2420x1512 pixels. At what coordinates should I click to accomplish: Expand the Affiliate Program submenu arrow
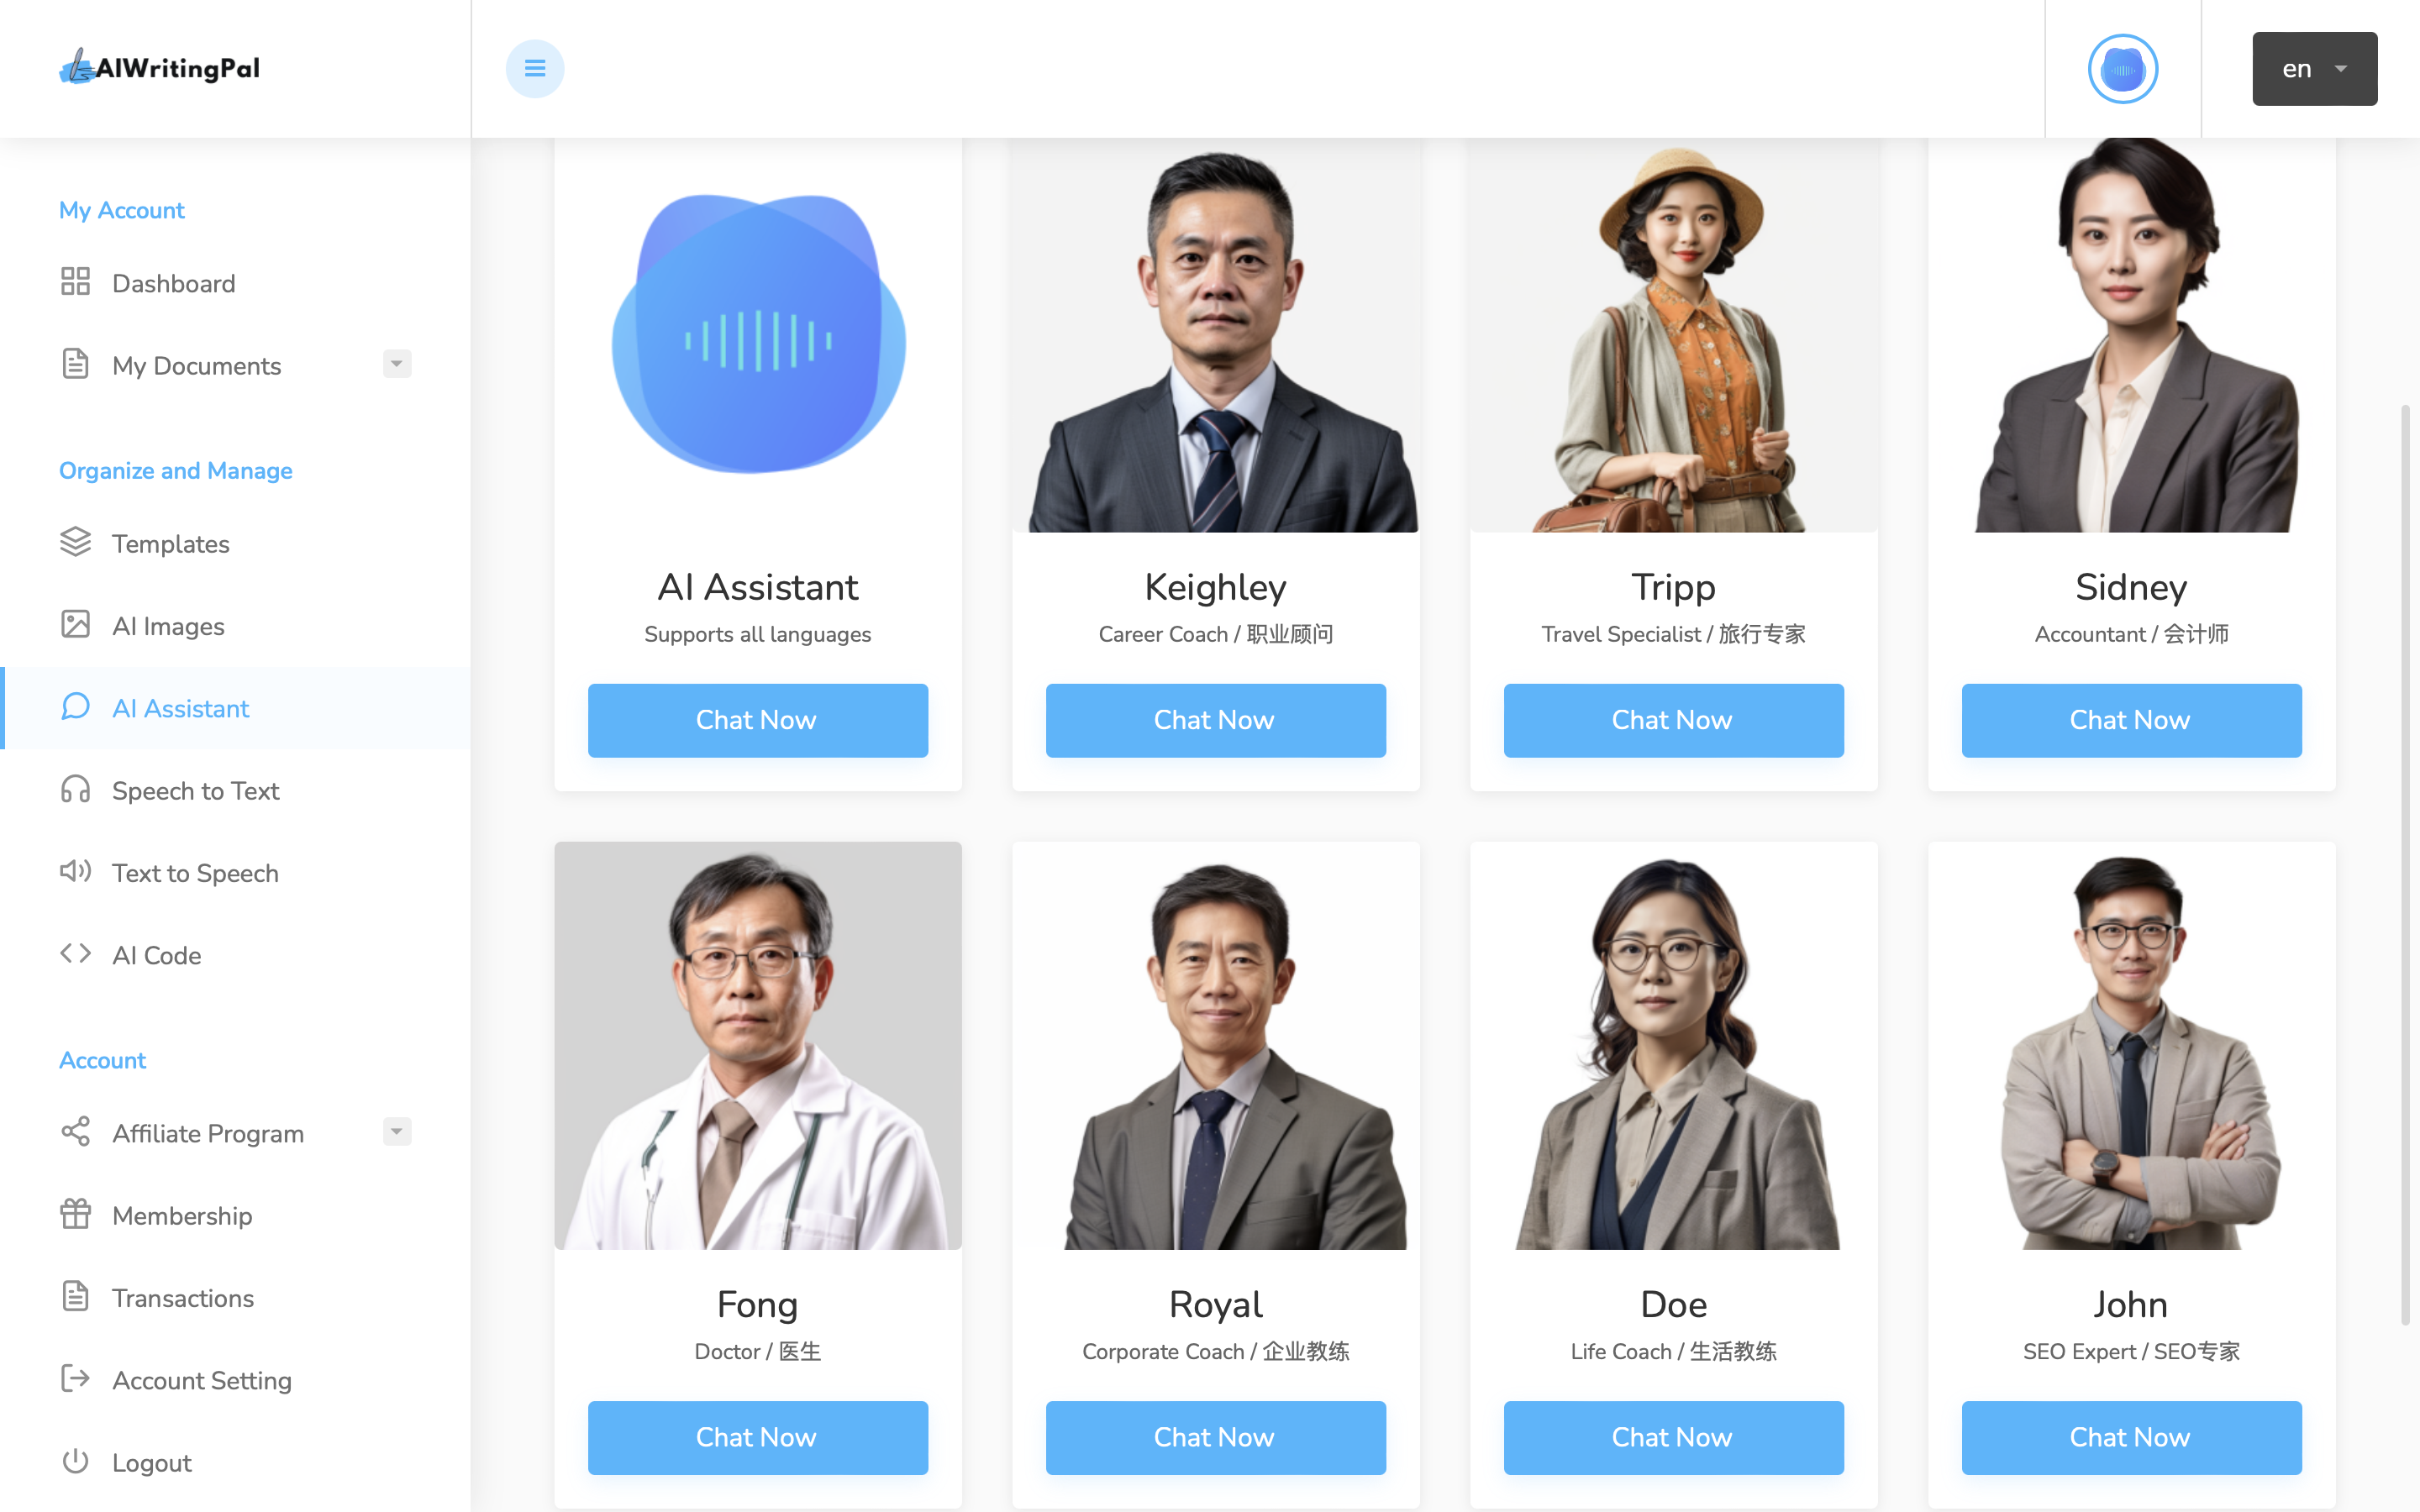[x=397, y=1132]
